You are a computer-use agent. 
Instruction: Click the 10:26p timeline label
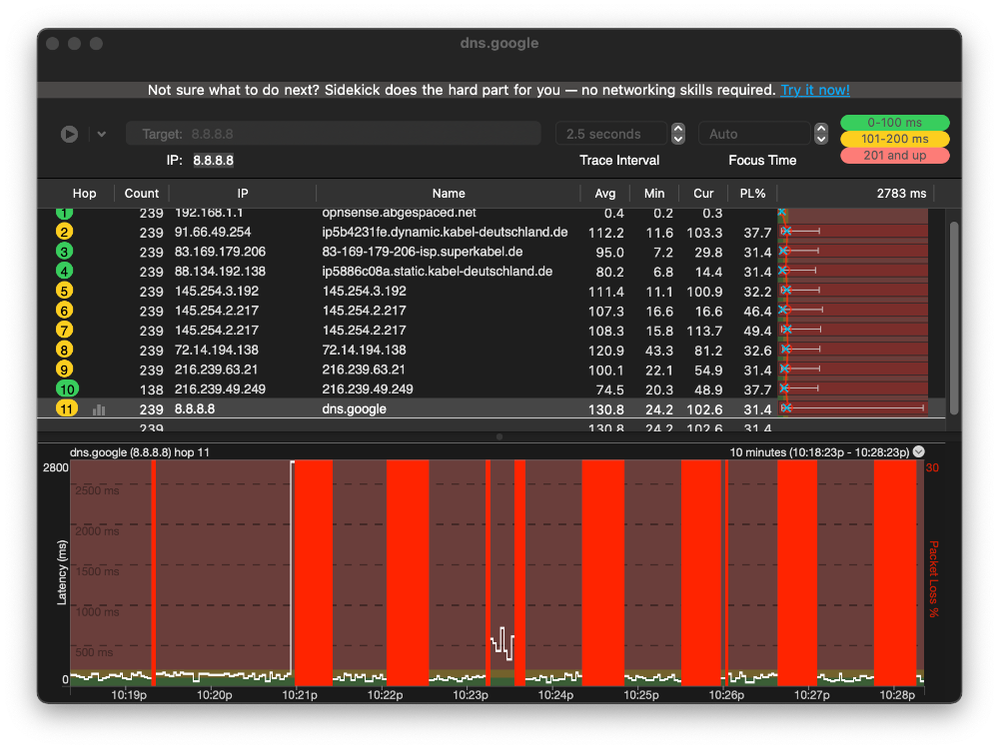tap(726, 695)
